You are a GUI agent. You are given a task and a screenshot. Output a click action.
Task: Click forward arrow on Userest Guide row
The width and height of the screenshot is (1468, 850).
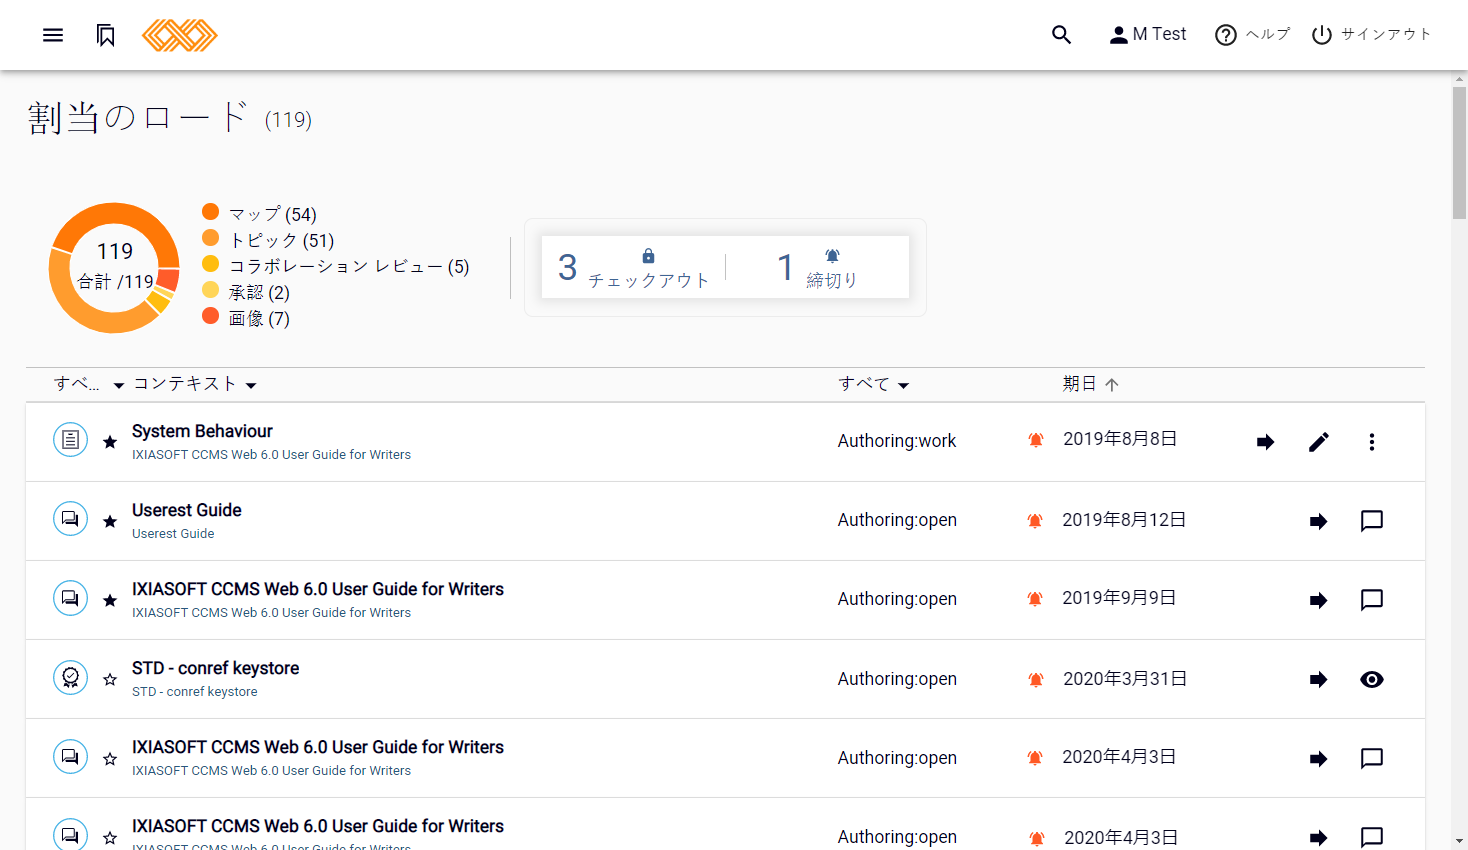(x=1319, y=521)
